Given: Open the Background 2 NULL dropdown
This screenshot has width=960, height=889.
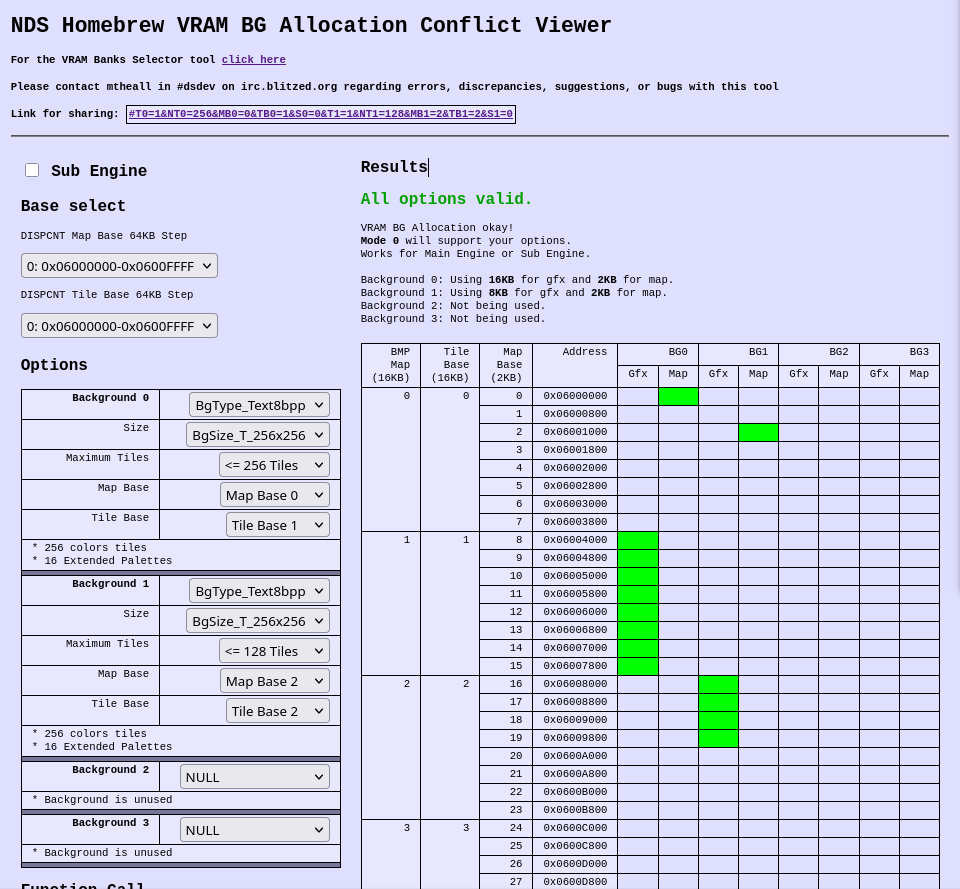Looking at the screenshot, I should tap(254, 776).
